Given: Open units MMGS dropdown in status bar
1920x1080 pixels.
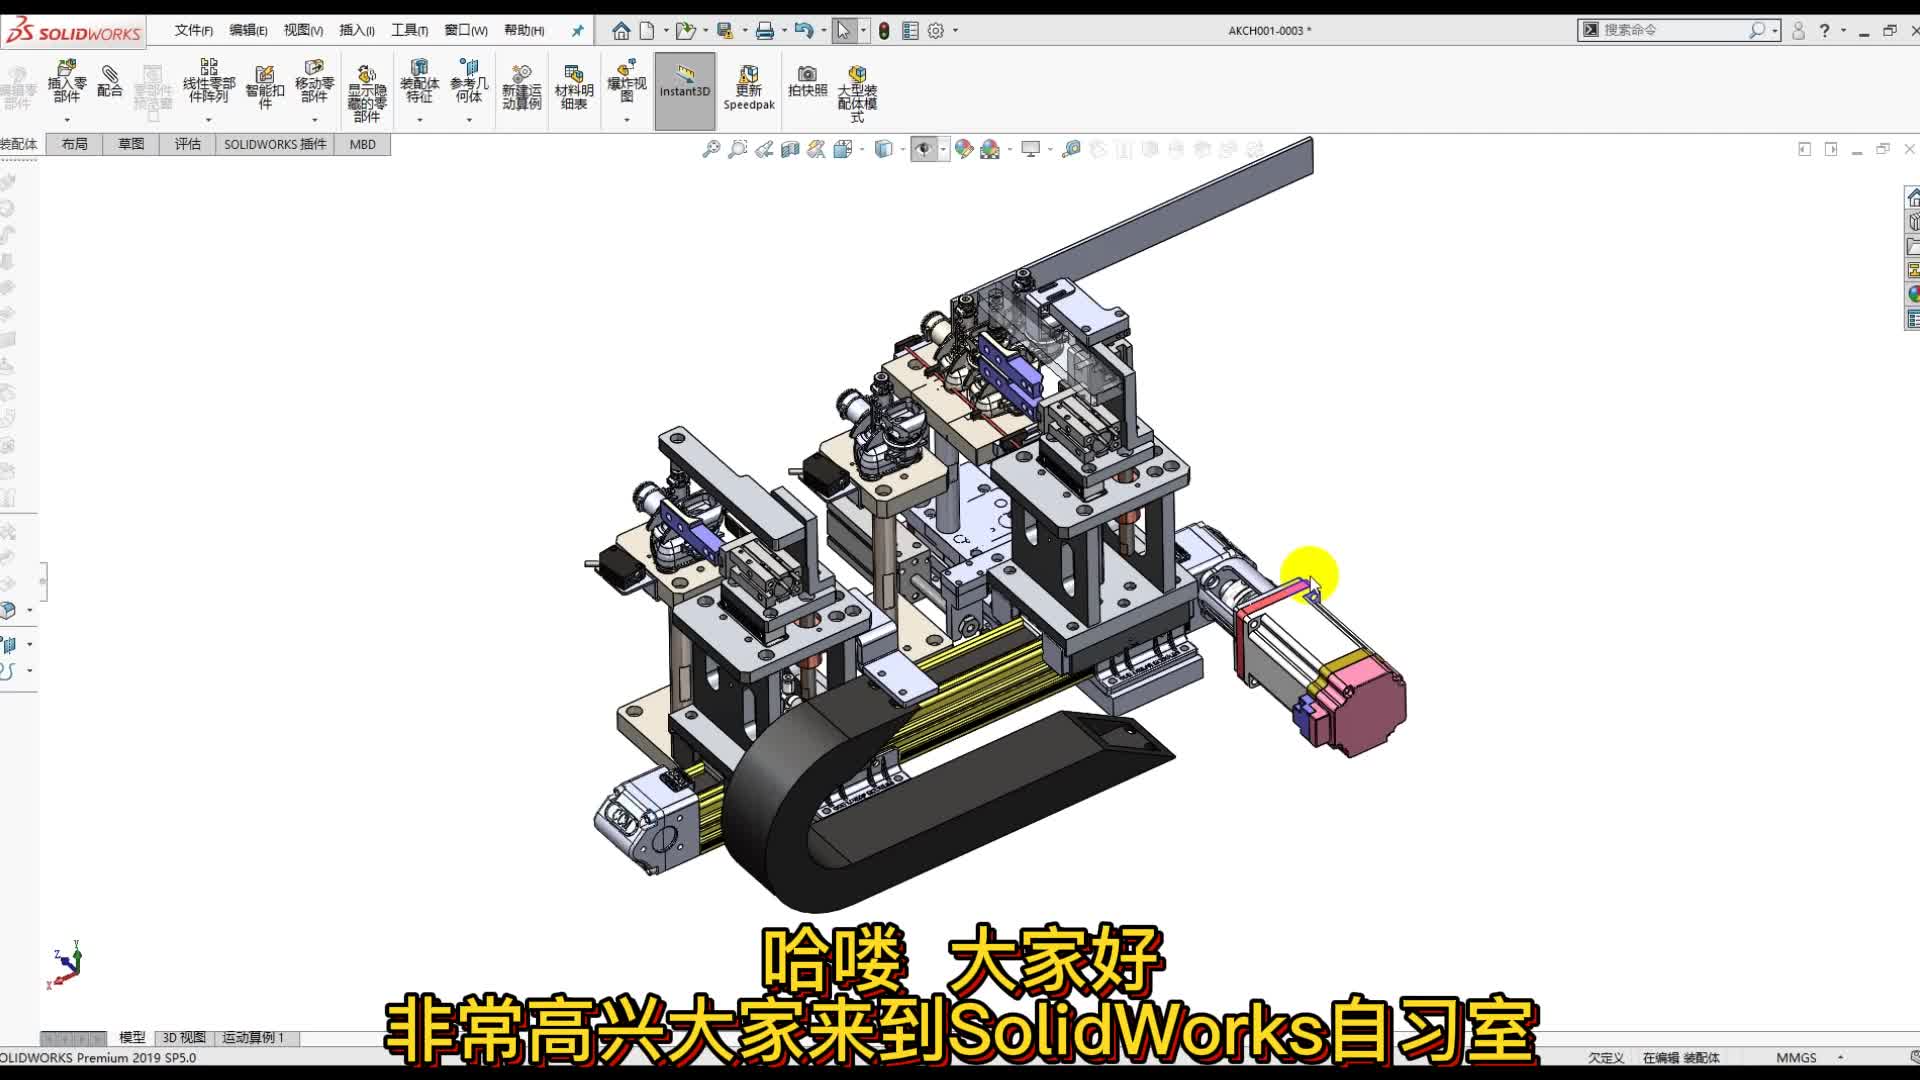Looking at the screenshot, I should point(1840,1057).
